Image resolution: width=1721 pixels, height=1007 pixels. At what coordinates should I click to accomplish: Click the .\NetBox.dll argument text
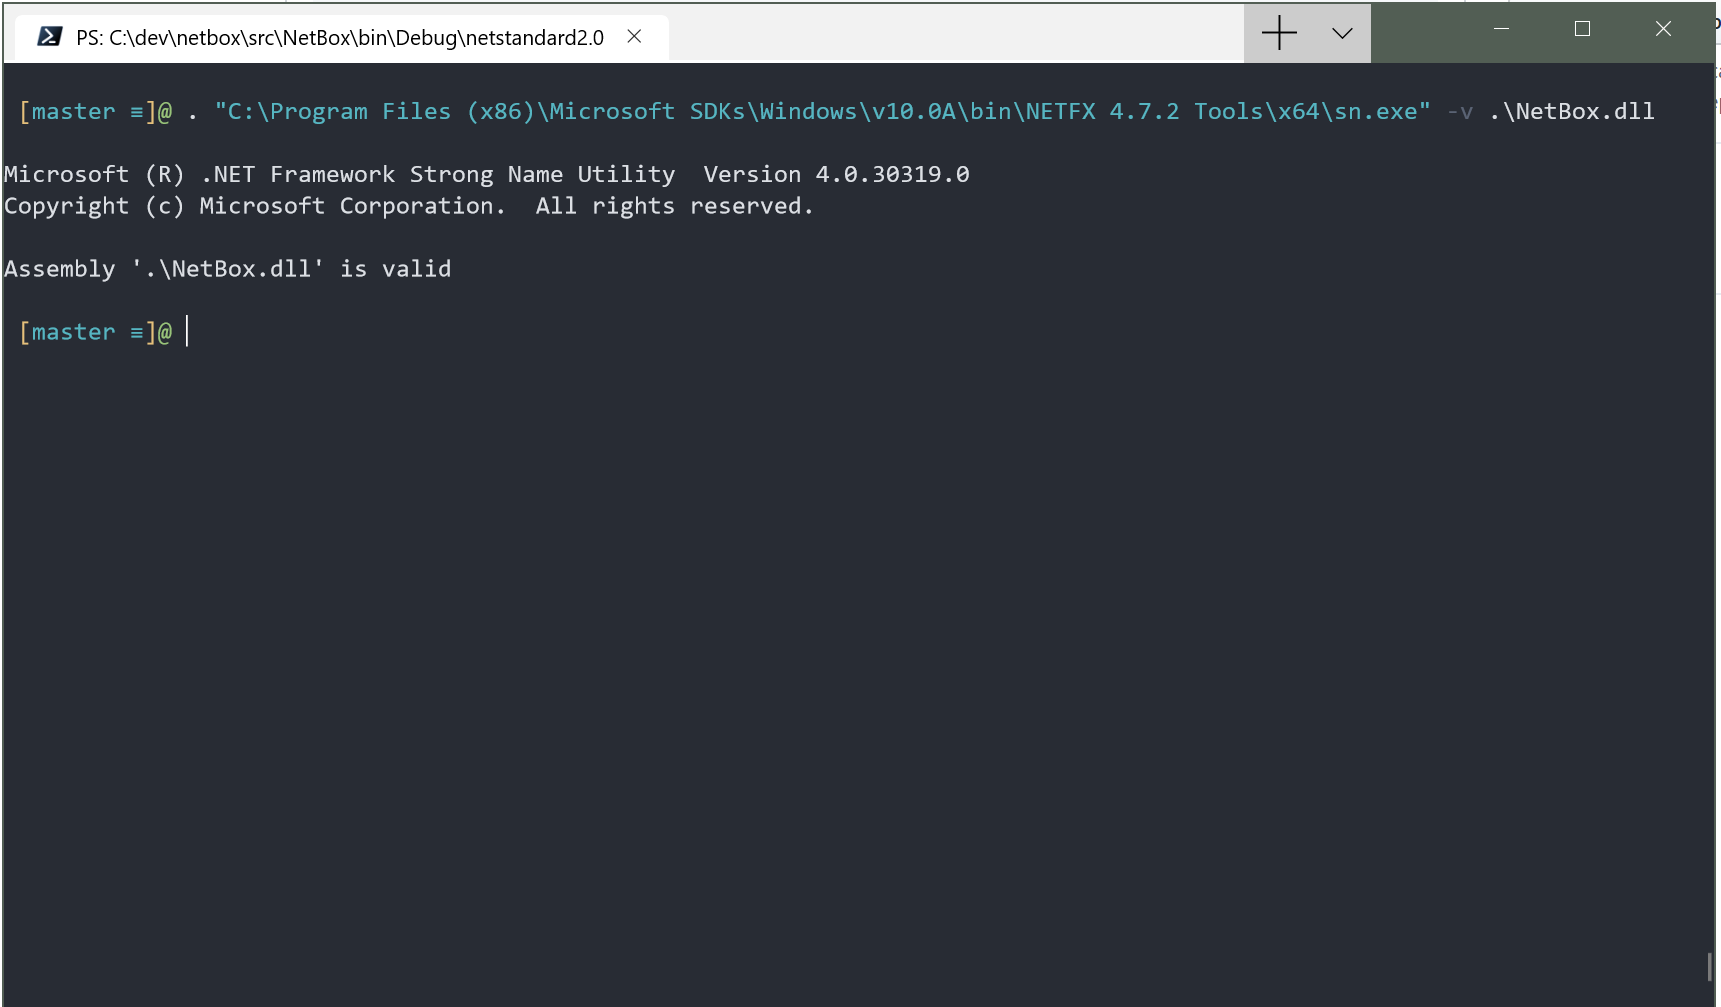[x=1570, y=111]
